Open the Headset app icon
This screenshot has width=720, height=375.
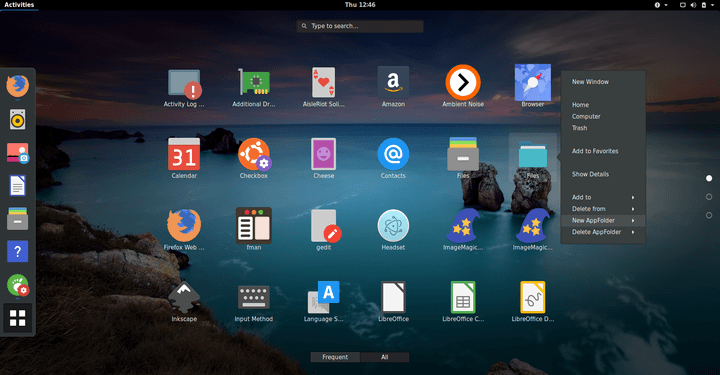(x=393, y=225)
